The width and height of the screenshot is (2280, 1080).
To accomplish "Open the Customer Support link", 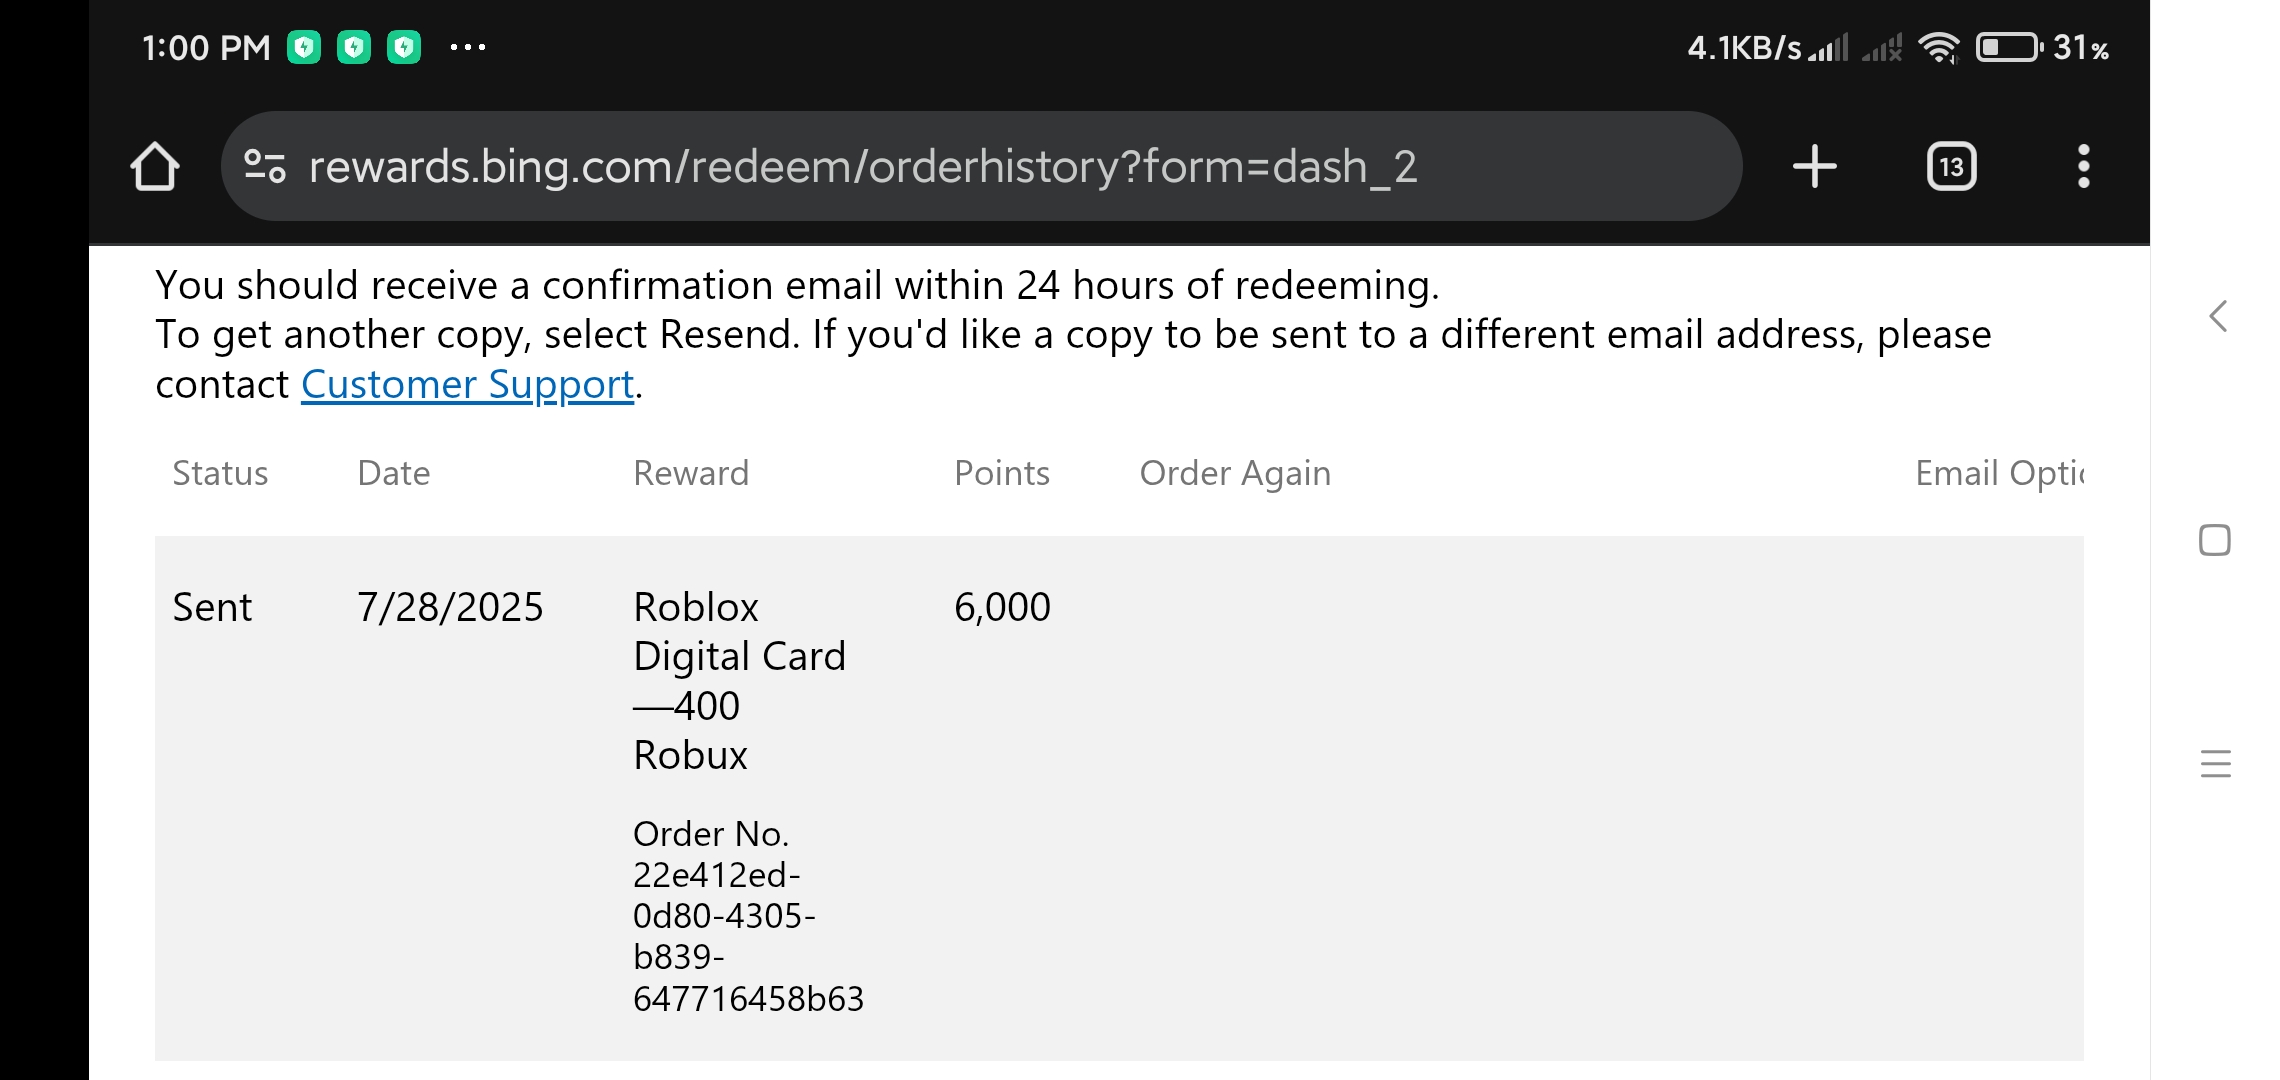I will 468,383.
